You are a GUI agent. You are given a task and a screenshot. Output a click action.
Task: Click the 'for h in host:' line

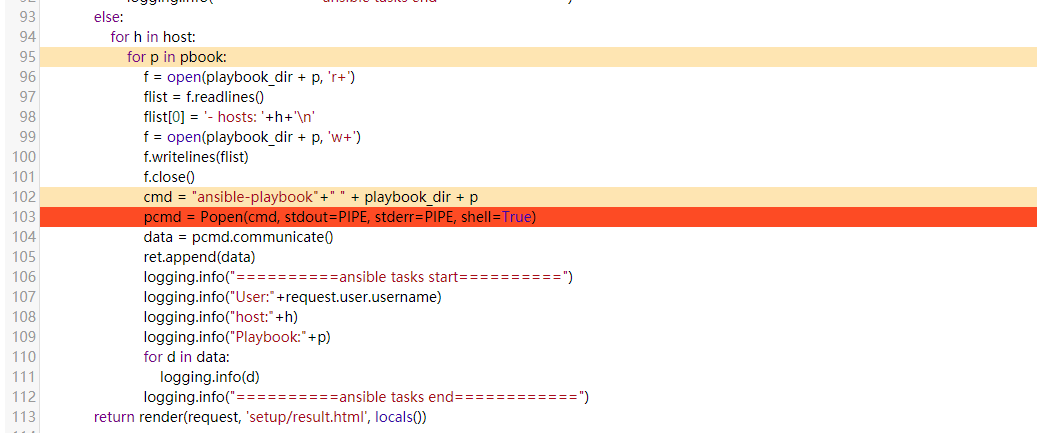click(x=153, y=37)
